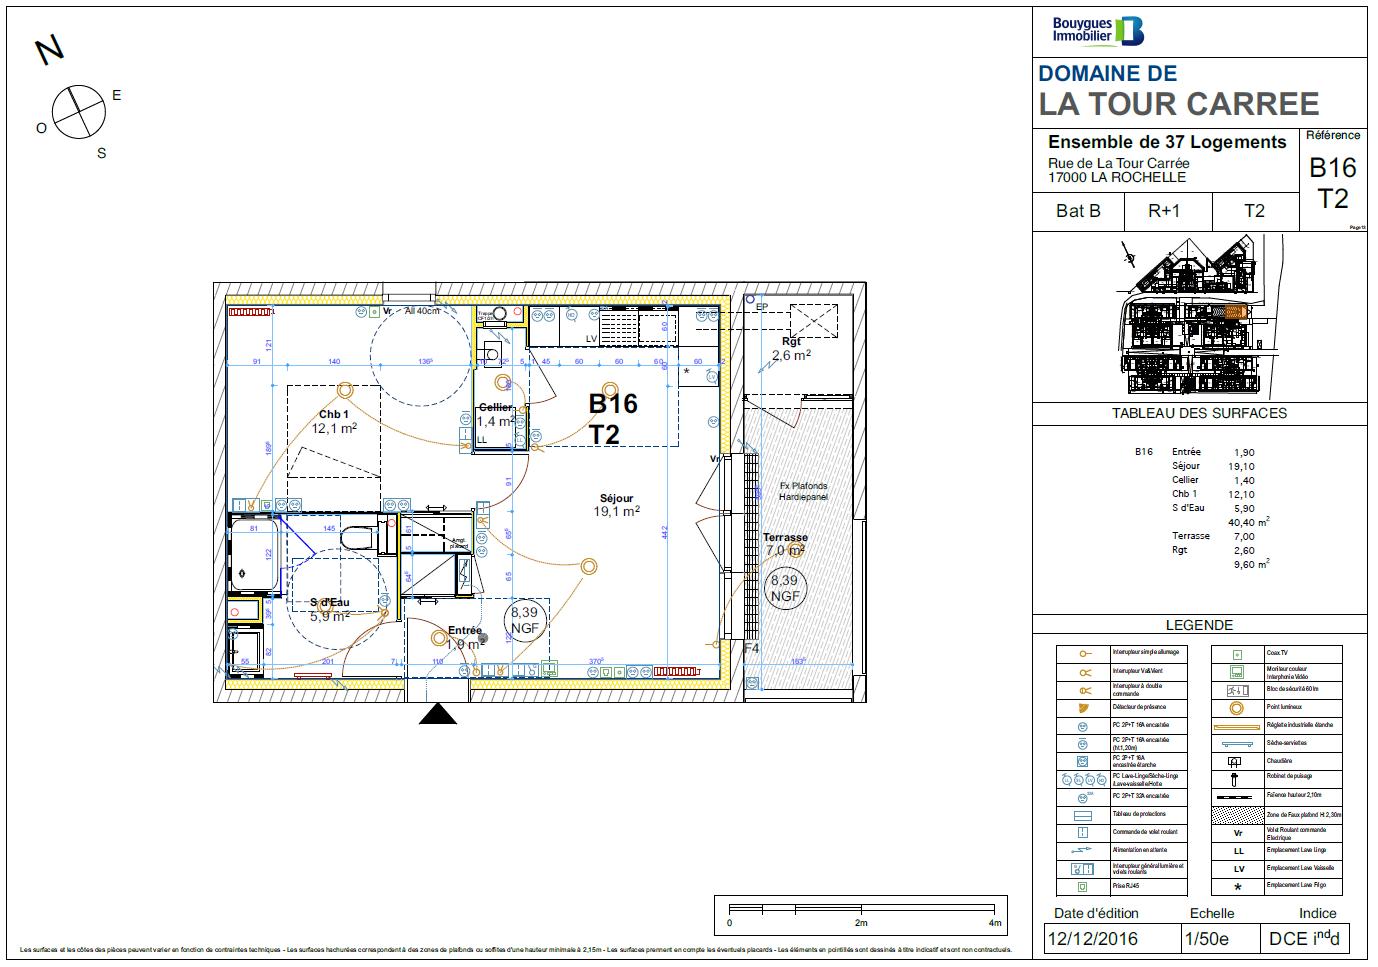Click the Bat B cell
This screenshot has width=1378, height=967.
tap(1078, 211)
